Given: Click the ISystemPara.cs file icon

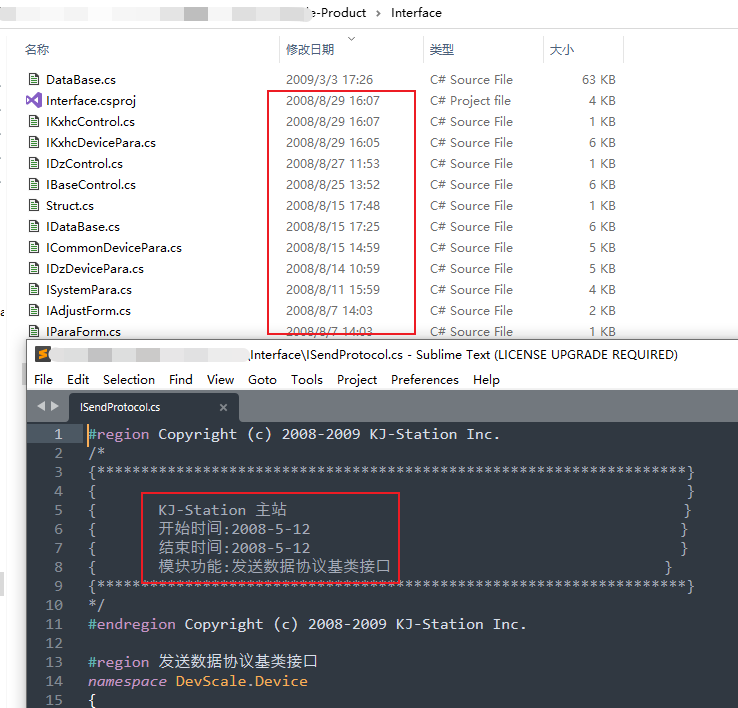Looking at the screenshot, I should click(x=34, y=289).
